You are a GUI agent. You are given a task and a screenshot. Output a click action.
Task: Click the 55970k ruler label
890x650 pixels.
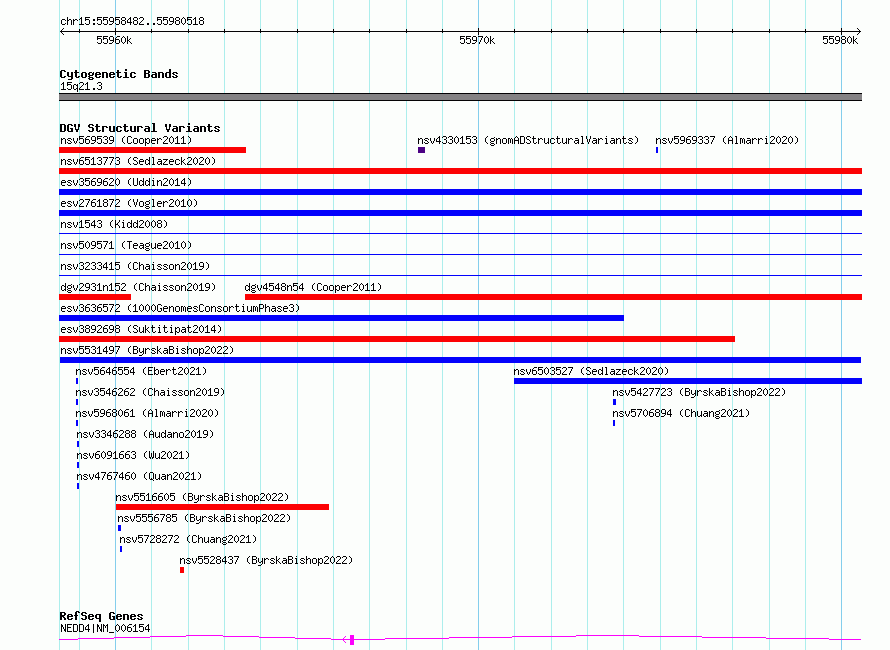(477, 40)
